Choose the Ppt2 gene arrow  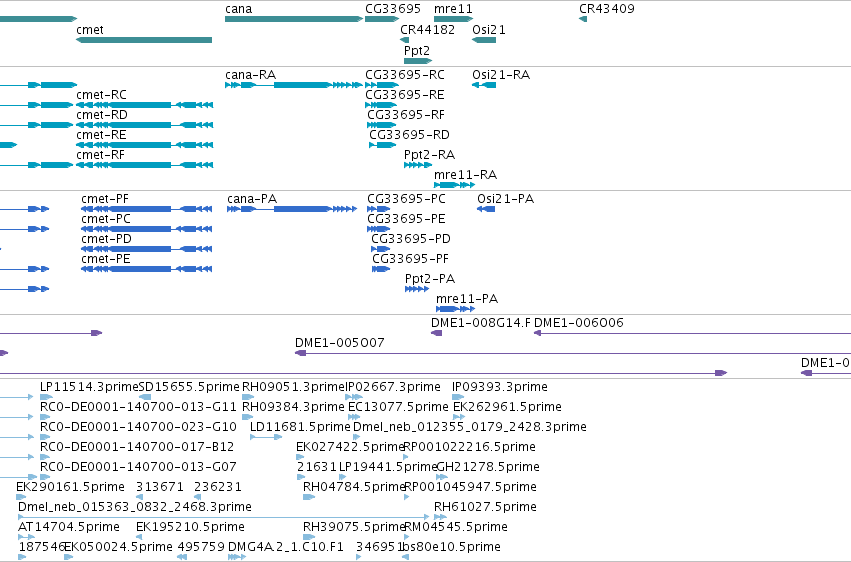pyautogui.click(x=418, y=61)
